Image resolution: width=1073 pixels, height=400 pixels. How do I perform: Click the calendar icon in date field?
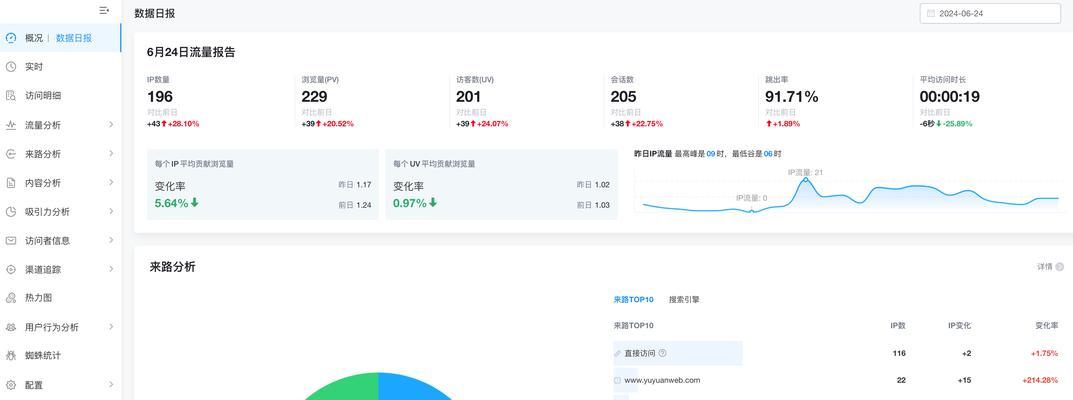[x=931, y=14]
